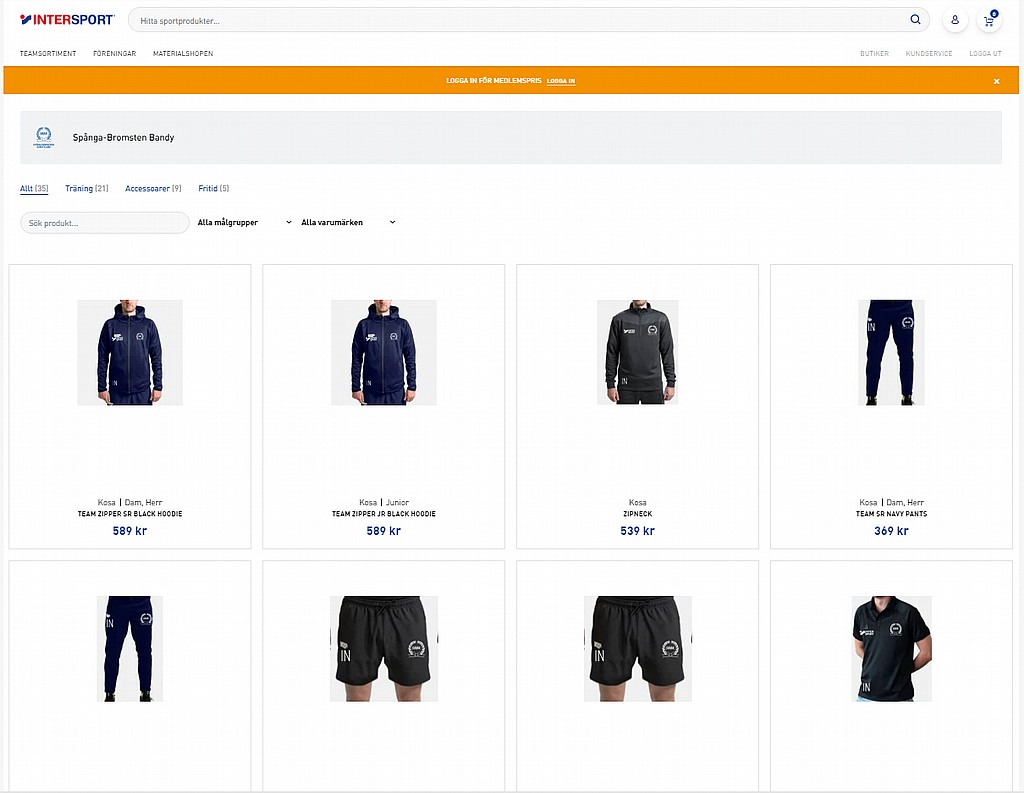Click the Spånga-Bromsten Bandy club logo
1024x793 pixels.
(x=44, y=137)
